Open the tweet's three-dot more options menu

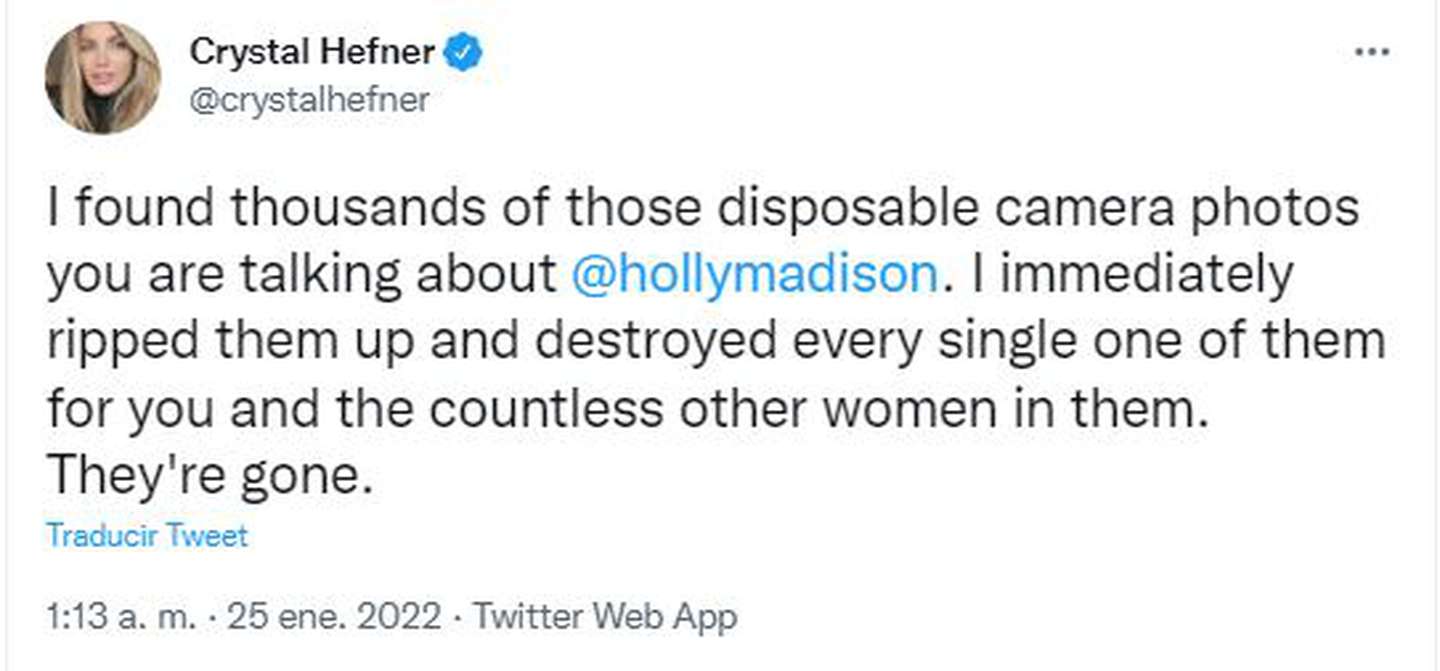[1371, 52]
